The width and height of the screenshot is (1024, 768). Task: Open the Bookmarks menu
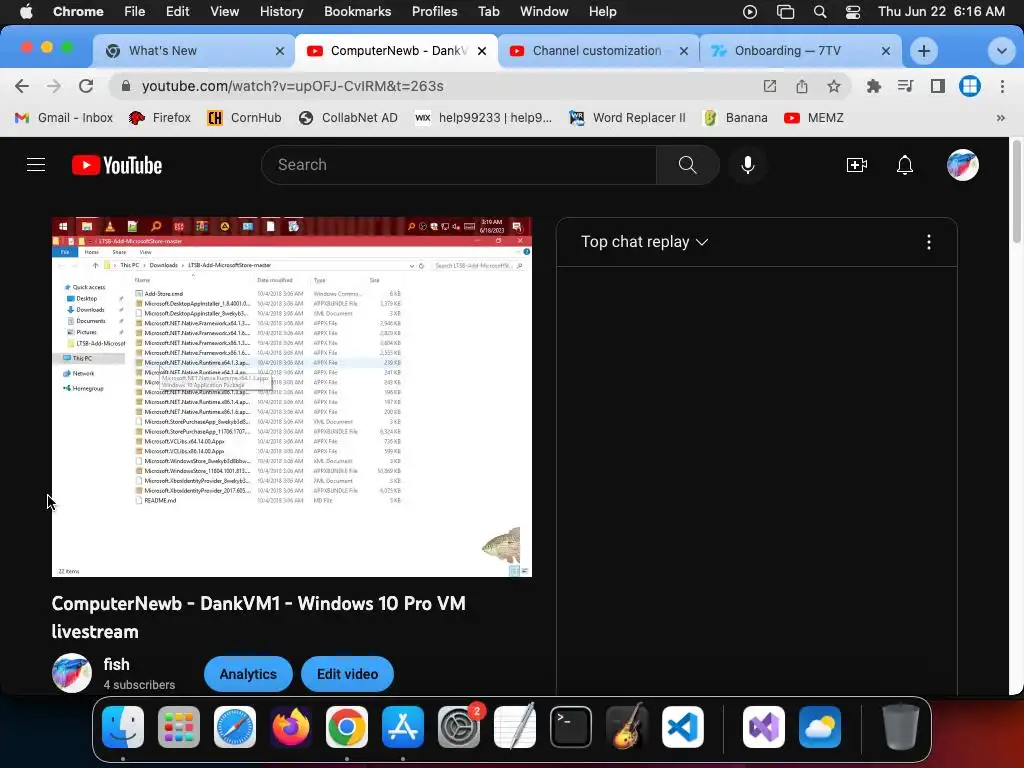click(x=357, y=12)
